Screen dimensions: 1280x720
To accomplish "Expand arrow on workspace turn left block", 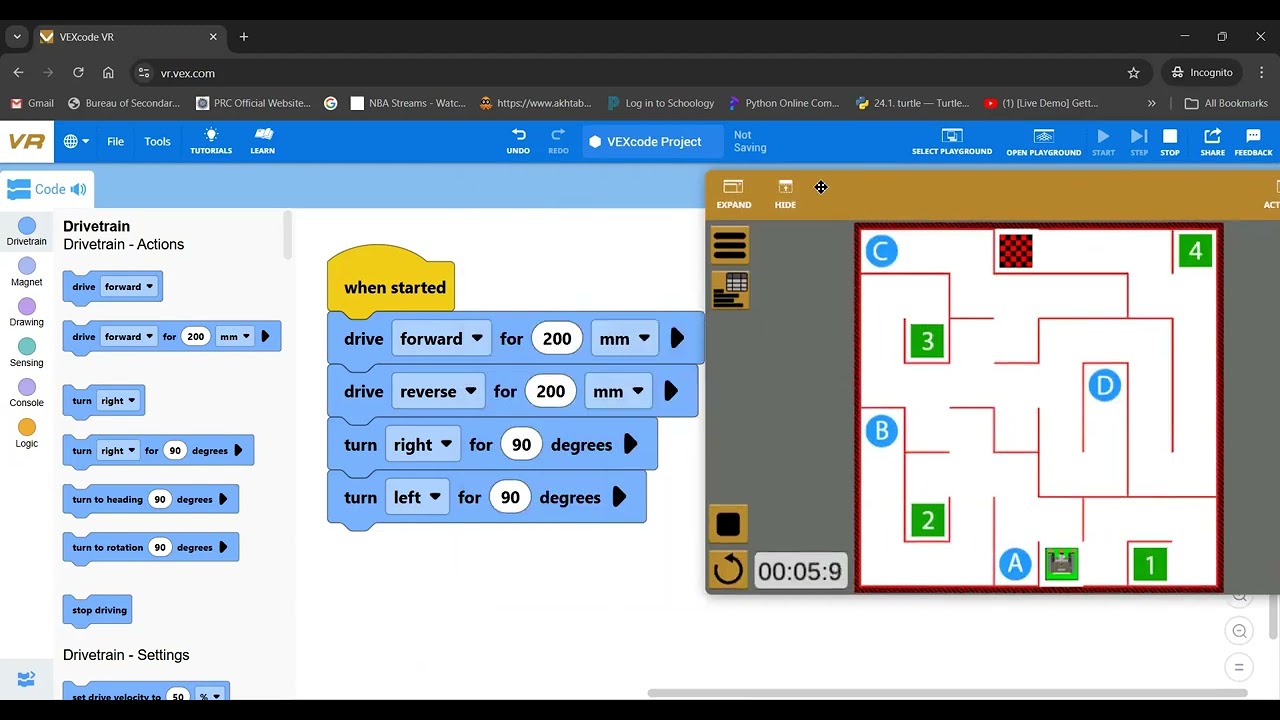I will [619, 498].
